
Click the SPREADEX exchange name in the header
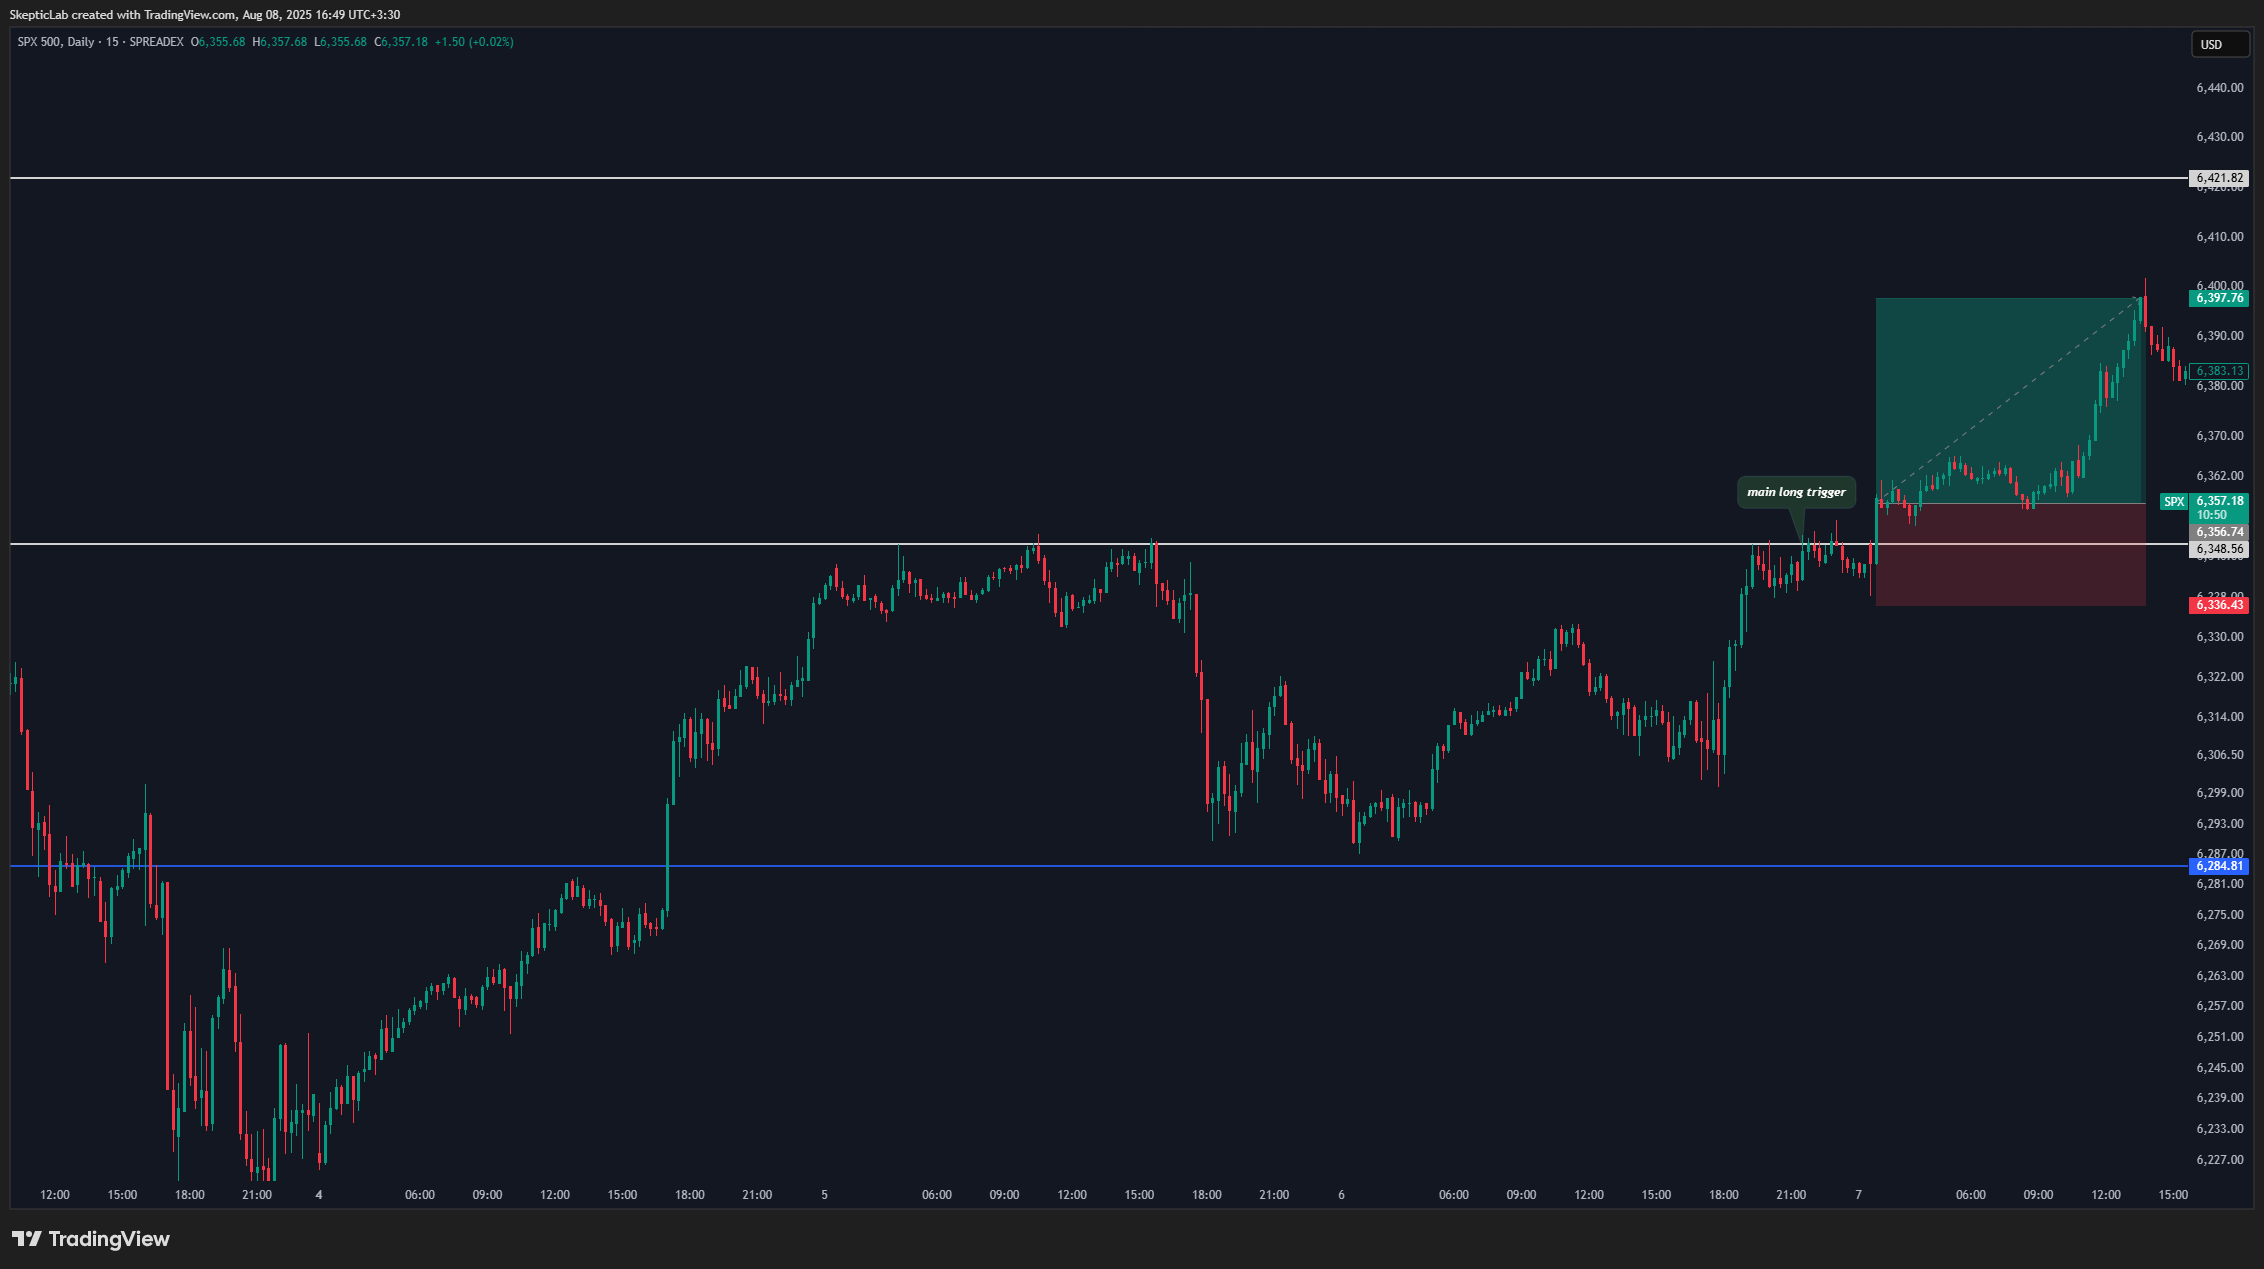click(x=157, y=42)
